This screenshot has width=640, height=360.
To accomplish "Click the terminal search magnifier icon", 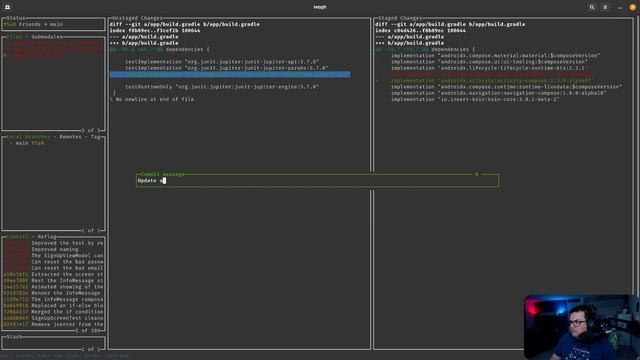I will [592, 7].
